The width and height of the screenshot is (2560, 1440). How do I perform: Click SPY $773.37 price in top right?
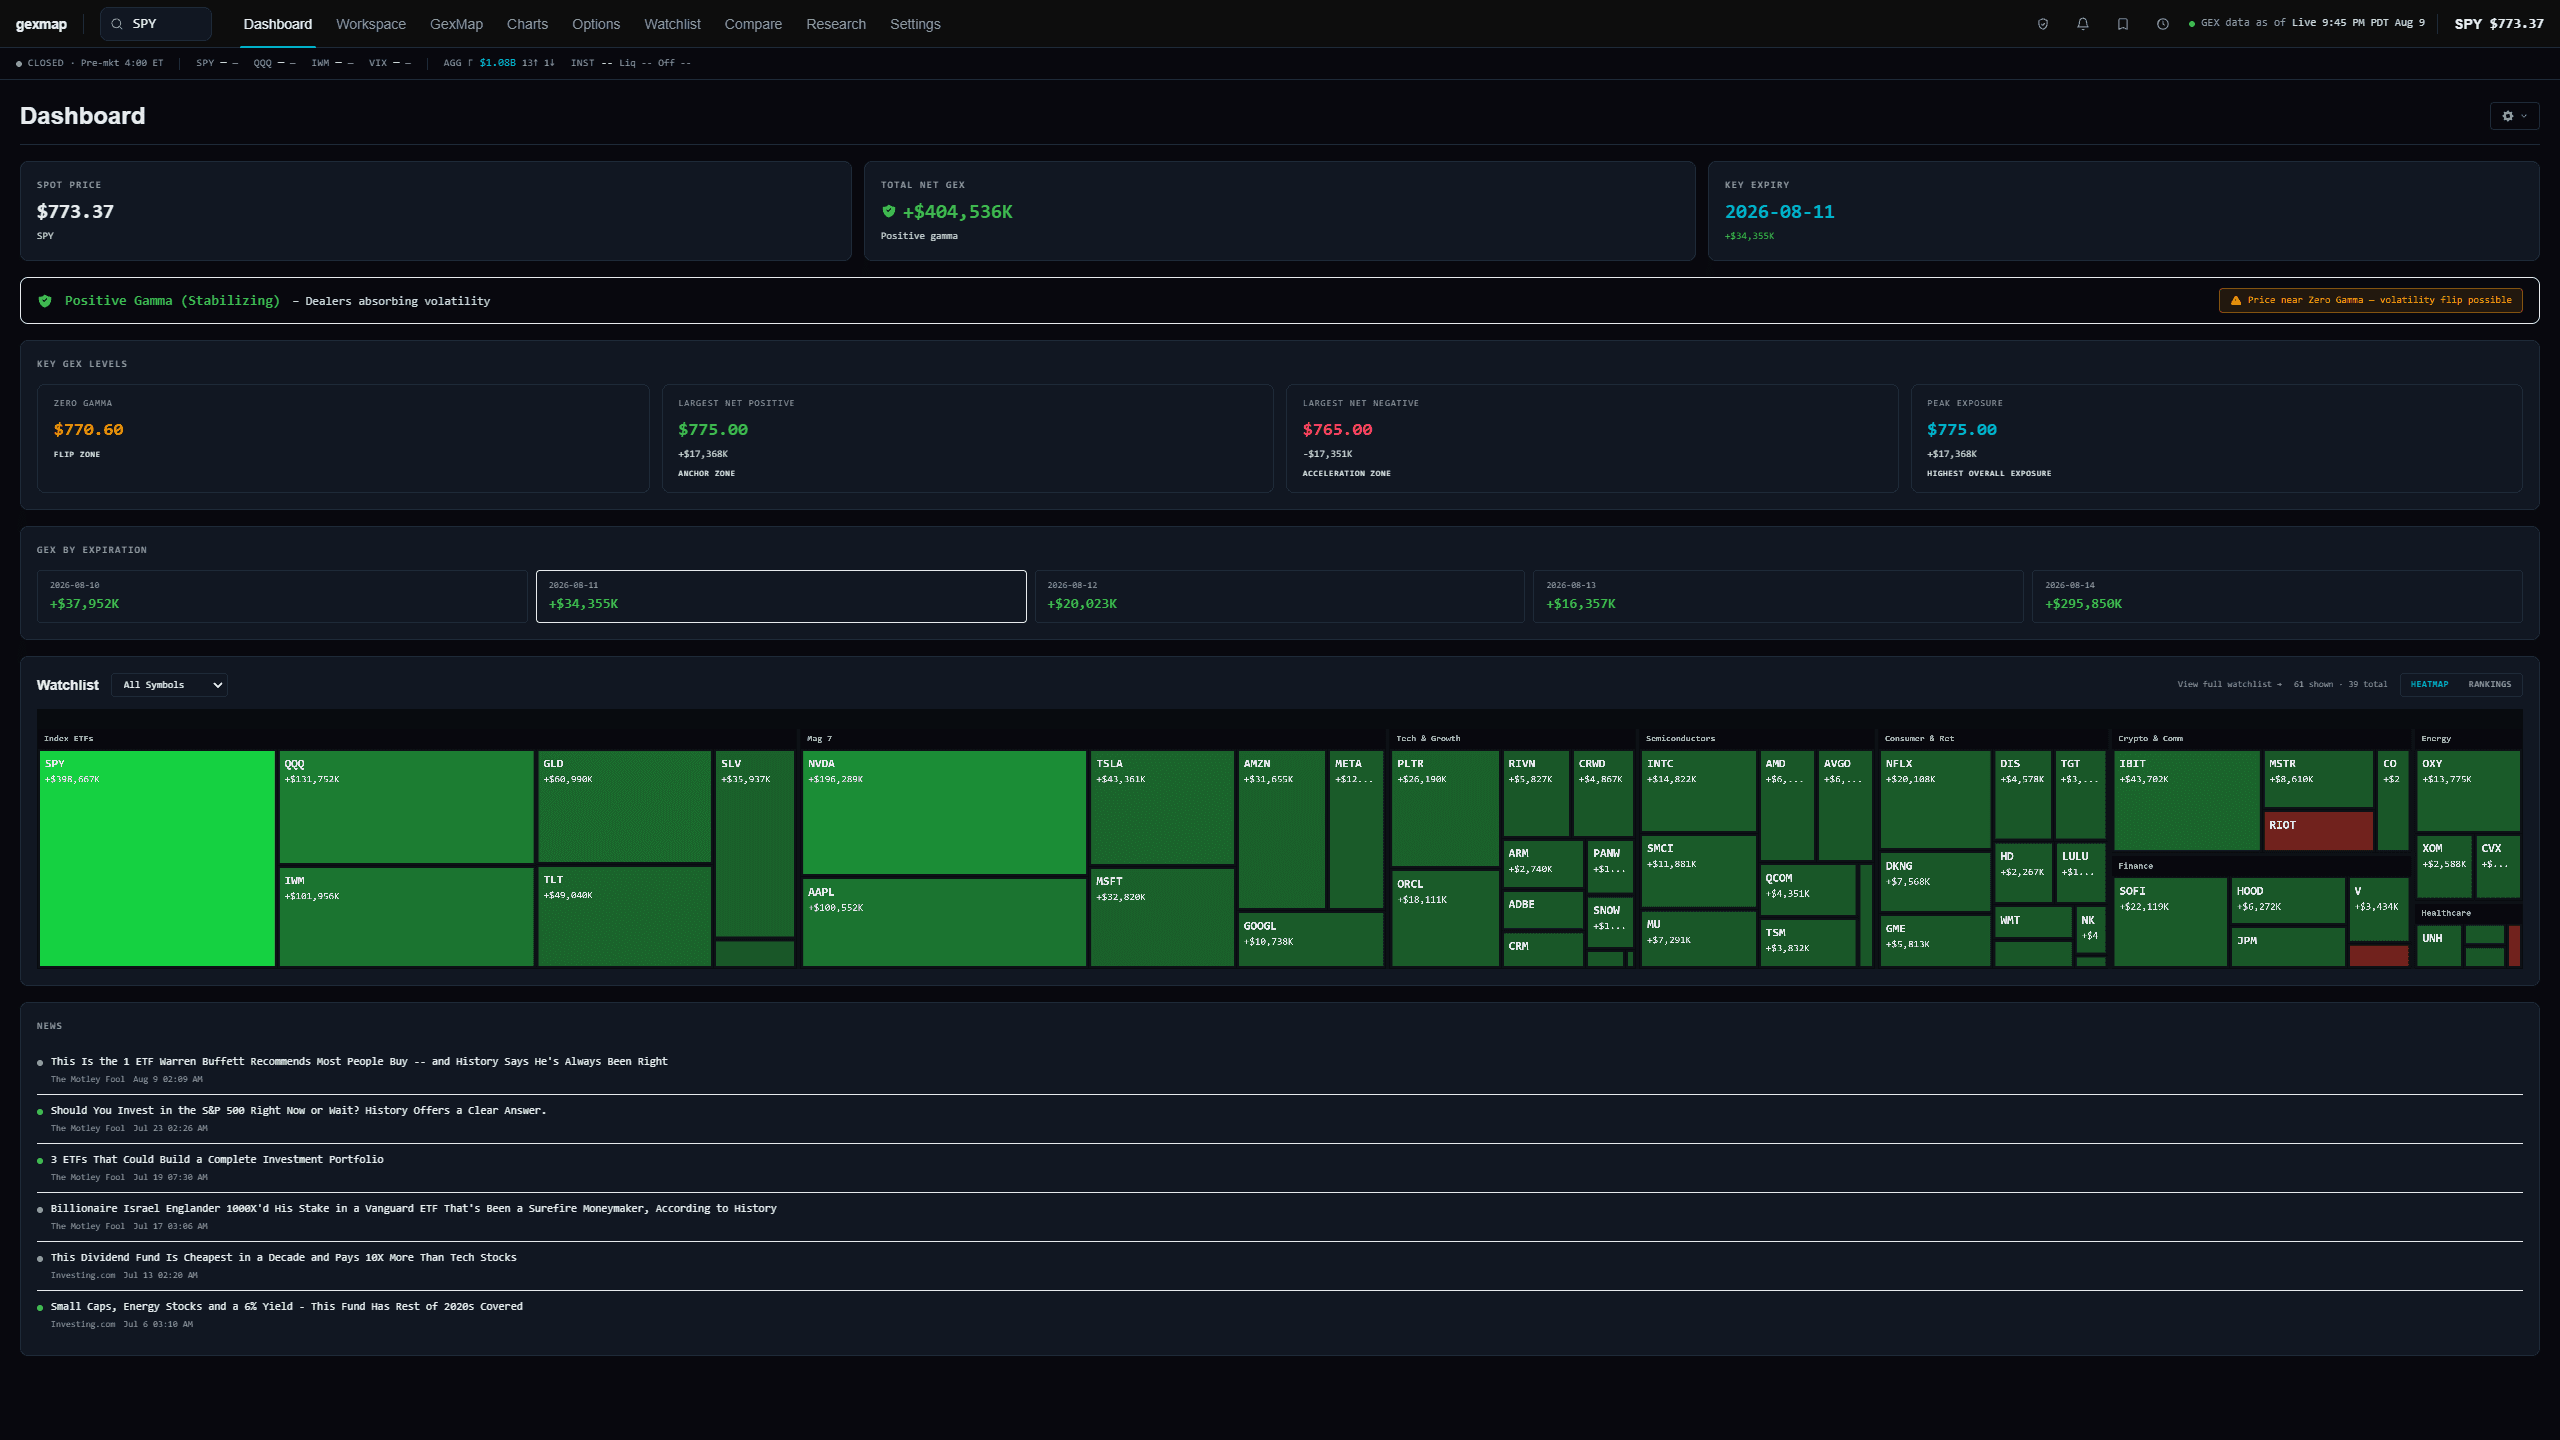(2499, 24)
